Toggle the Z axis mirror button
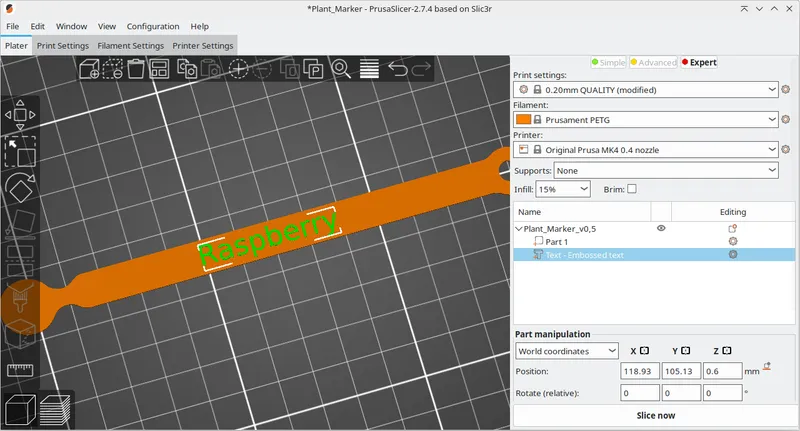 pos(727,350)
